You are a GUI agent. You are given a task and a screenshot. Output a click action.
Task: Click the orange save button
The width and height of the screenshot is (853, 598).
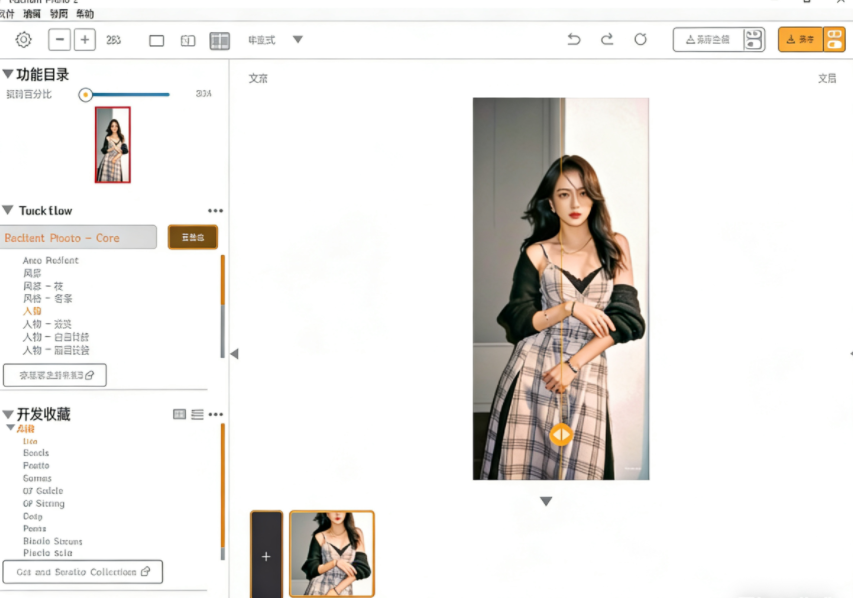coord(800,40)
